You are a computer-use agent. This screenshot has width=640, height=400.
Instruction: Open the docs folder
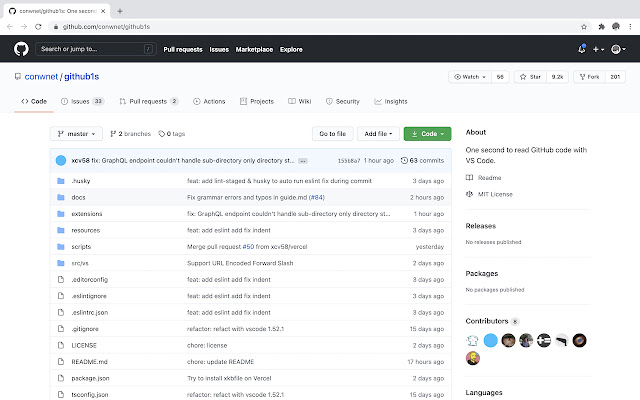(x=78, y=197)
